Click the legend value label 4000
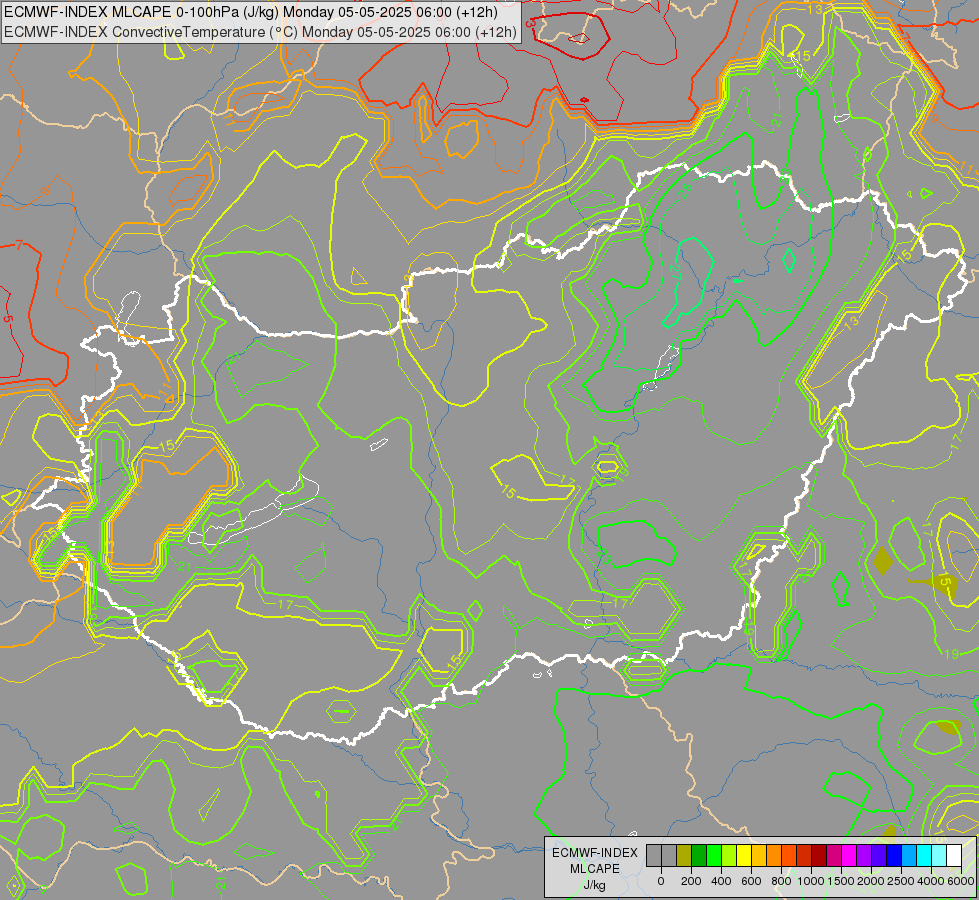The width and height of the screenshot is (979, 900). (931, 881)
